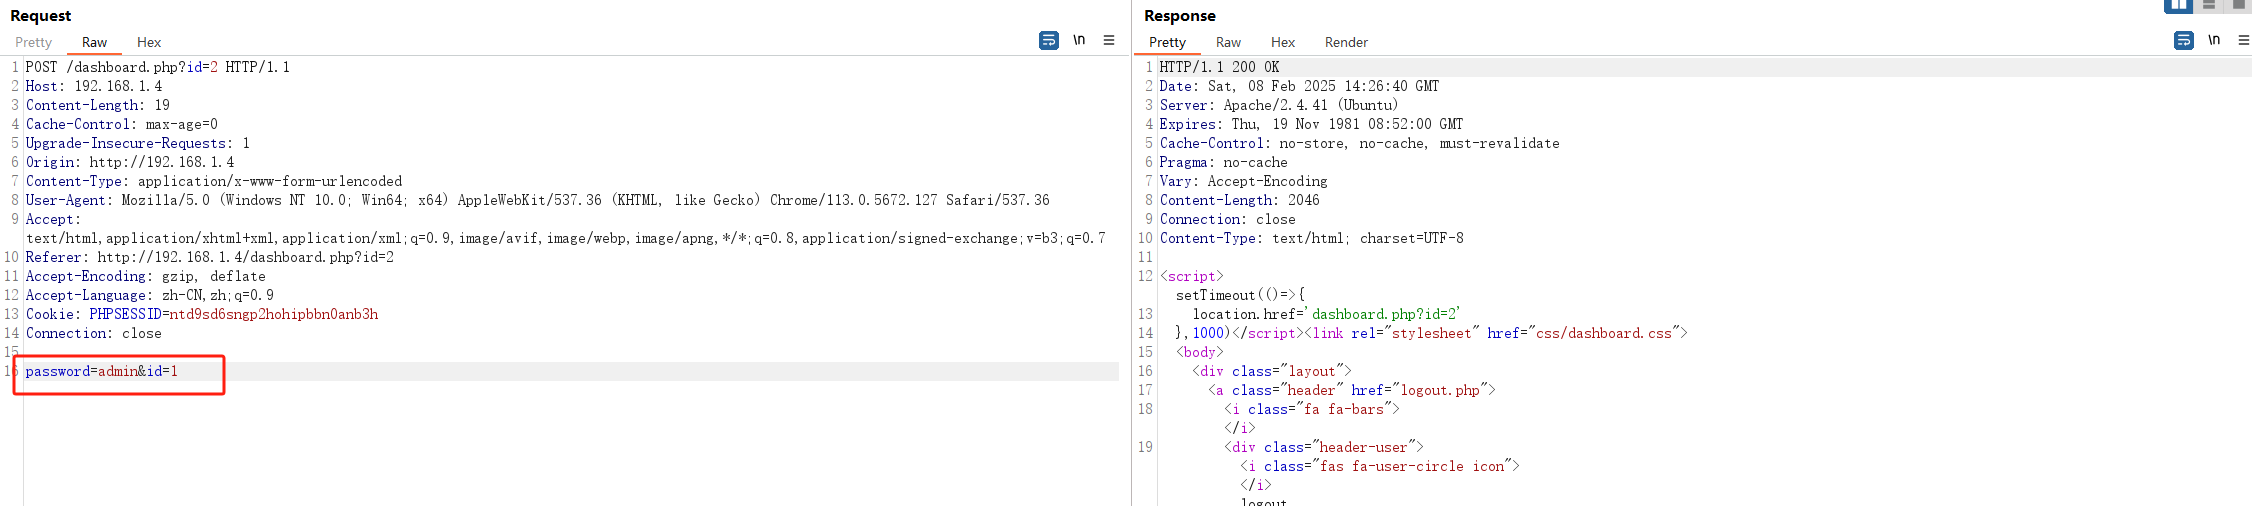Viewport: 2252px width, 506px height.
Task: Switch Request view to Pretty tab
Action: tap(33, 42)
